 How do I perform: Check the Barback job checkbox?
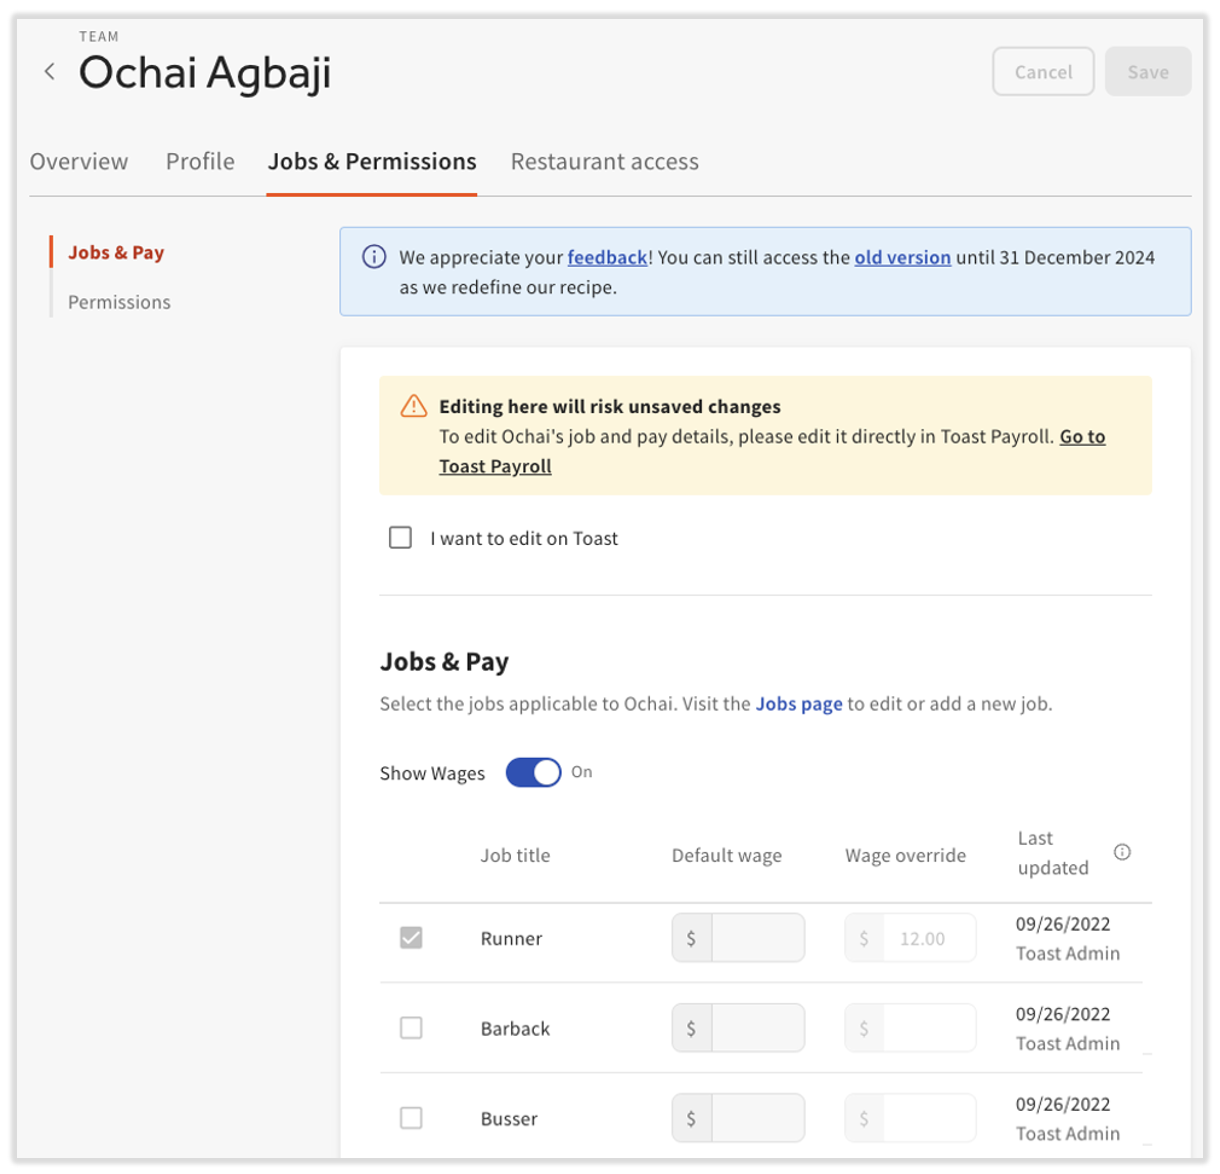point(411,1028)
